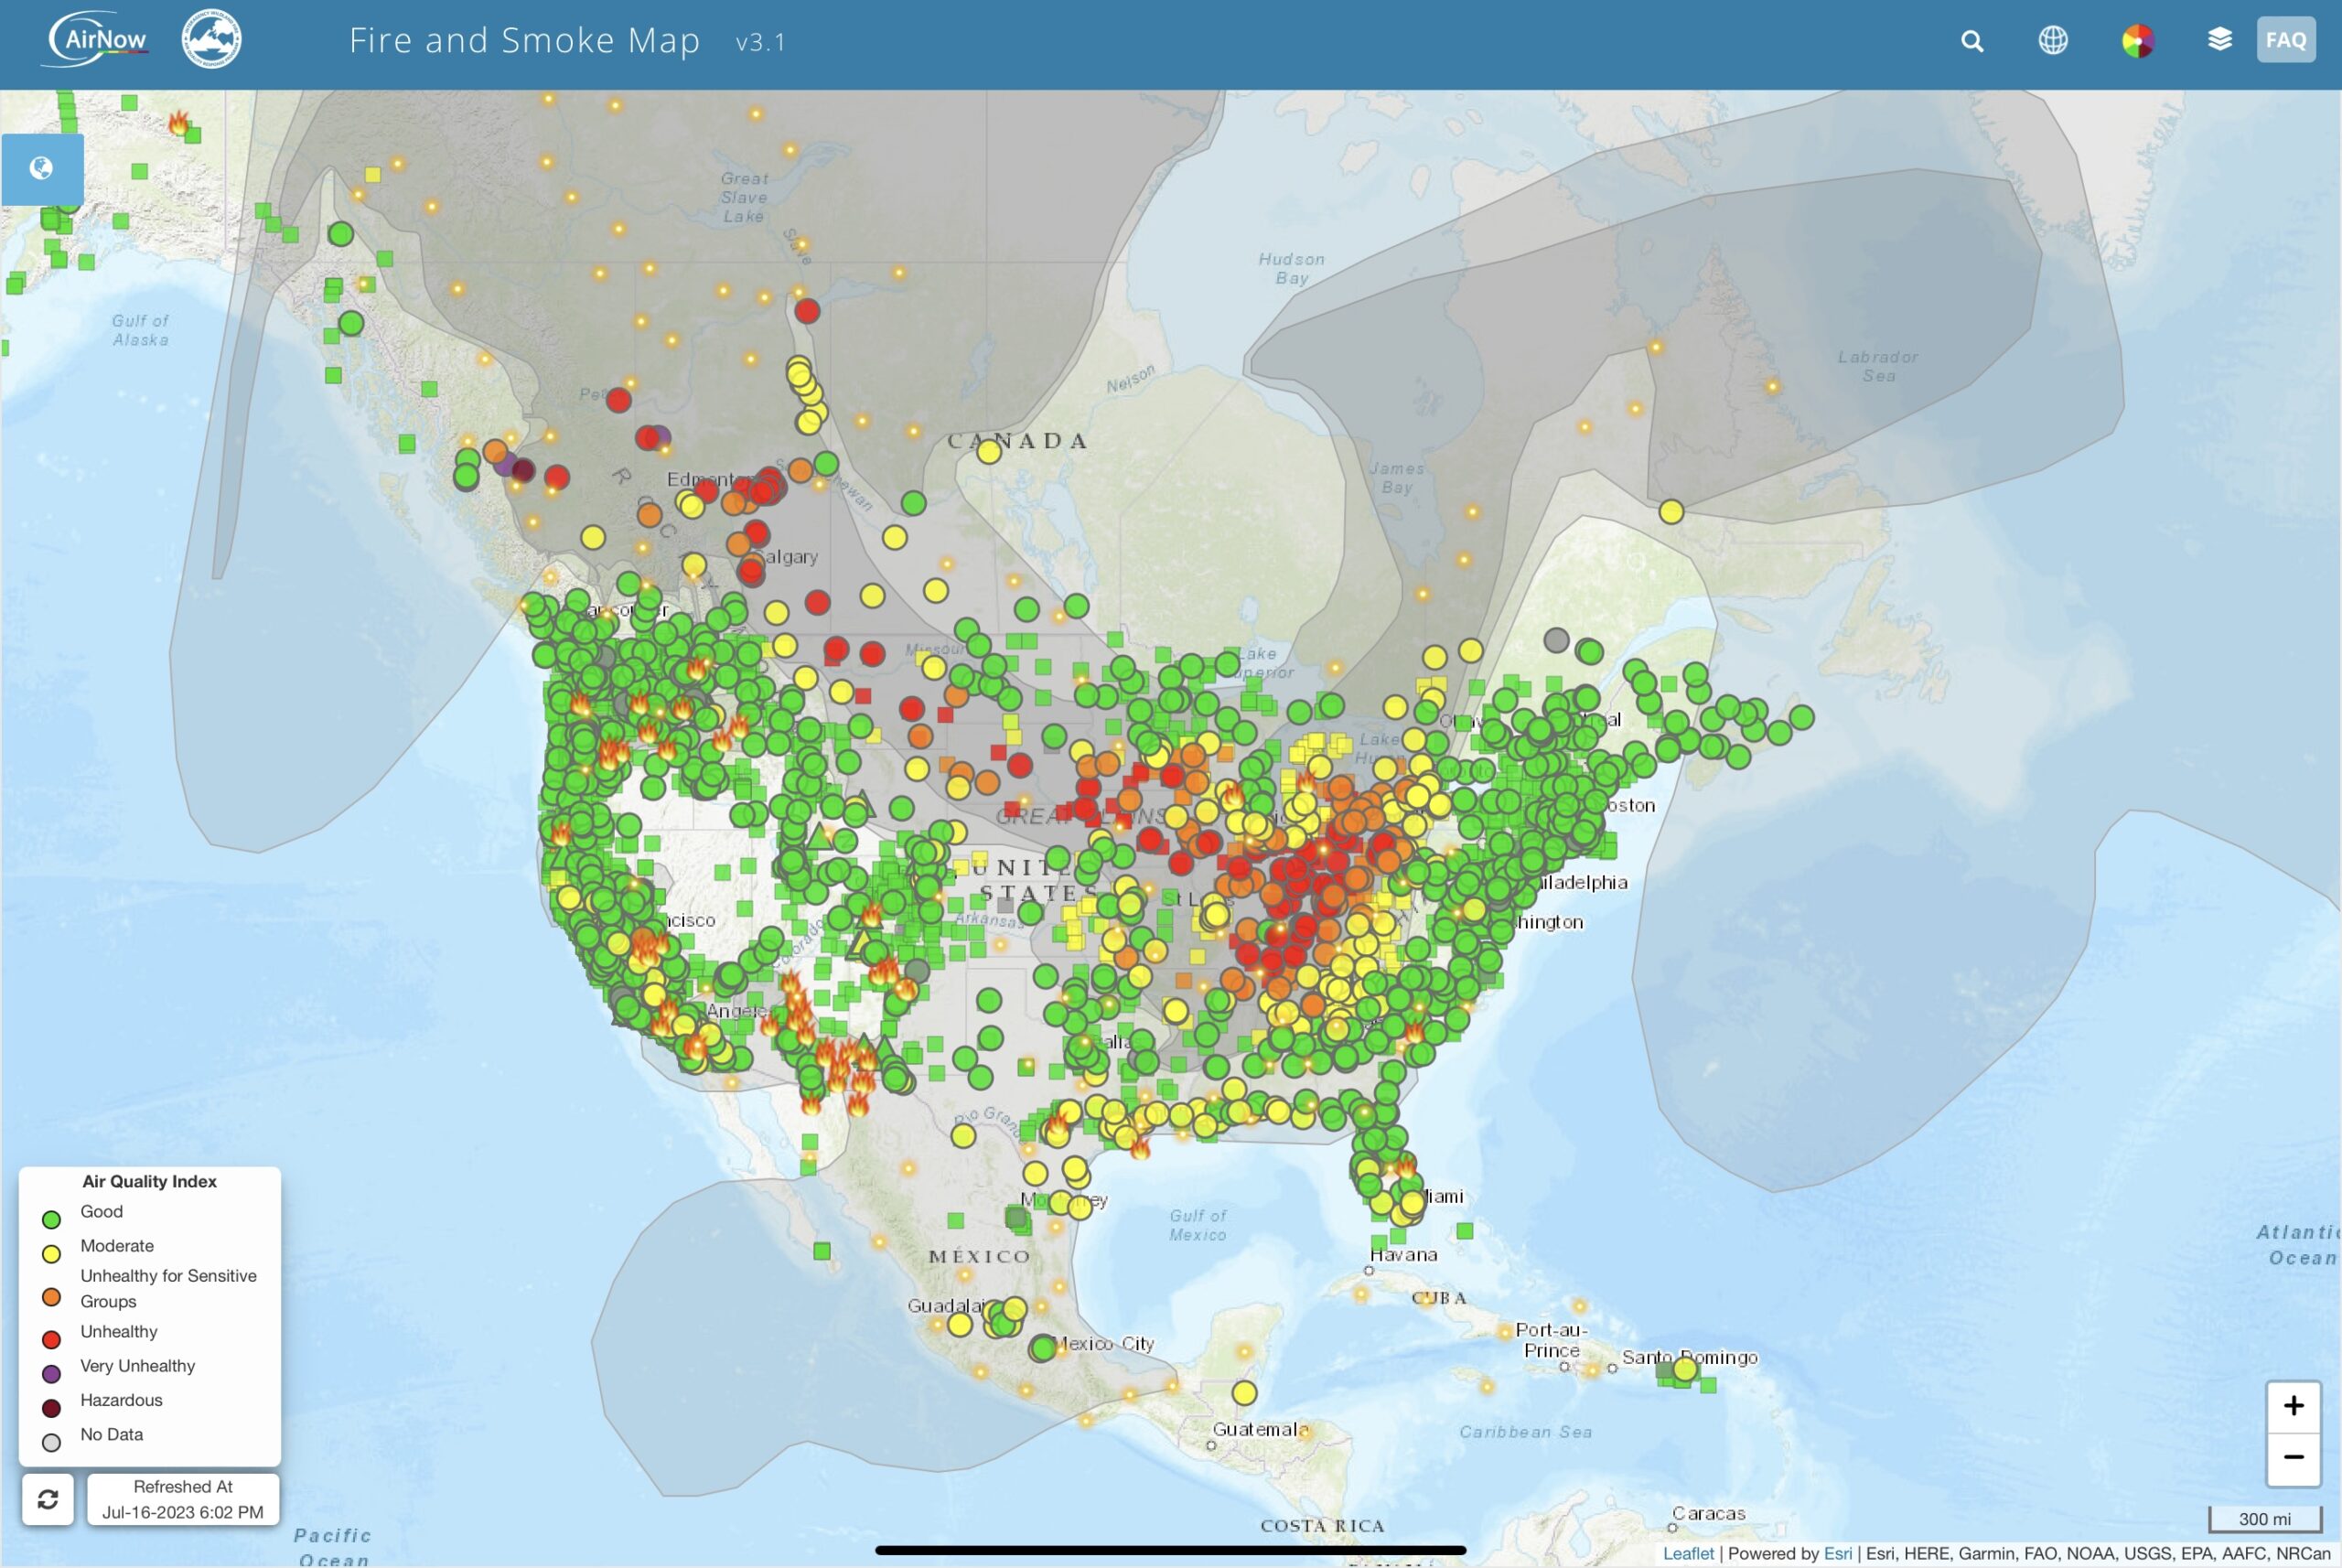Open the map layers icon
This screenshot has height=1568, width=2342.
pos(2219,39)
